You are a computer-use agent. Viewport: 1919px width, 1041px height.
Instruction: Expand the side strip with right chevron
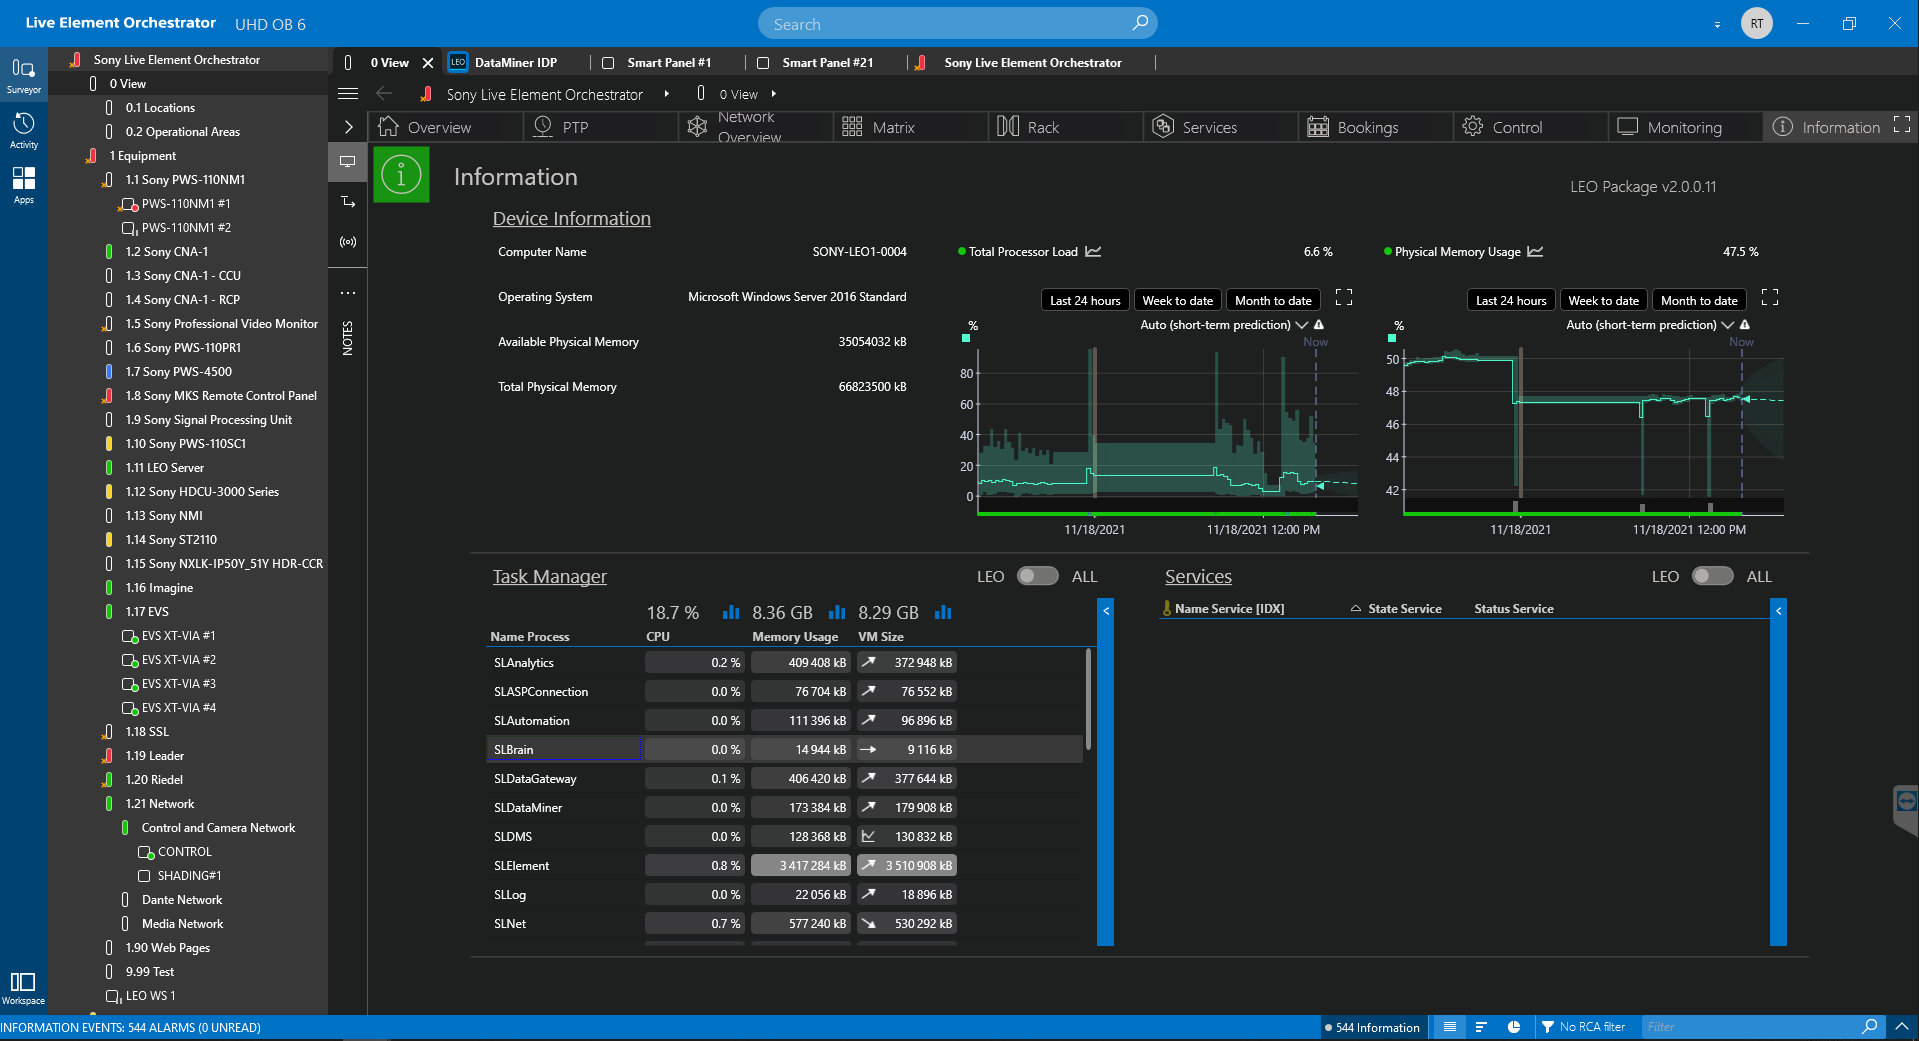348,127
